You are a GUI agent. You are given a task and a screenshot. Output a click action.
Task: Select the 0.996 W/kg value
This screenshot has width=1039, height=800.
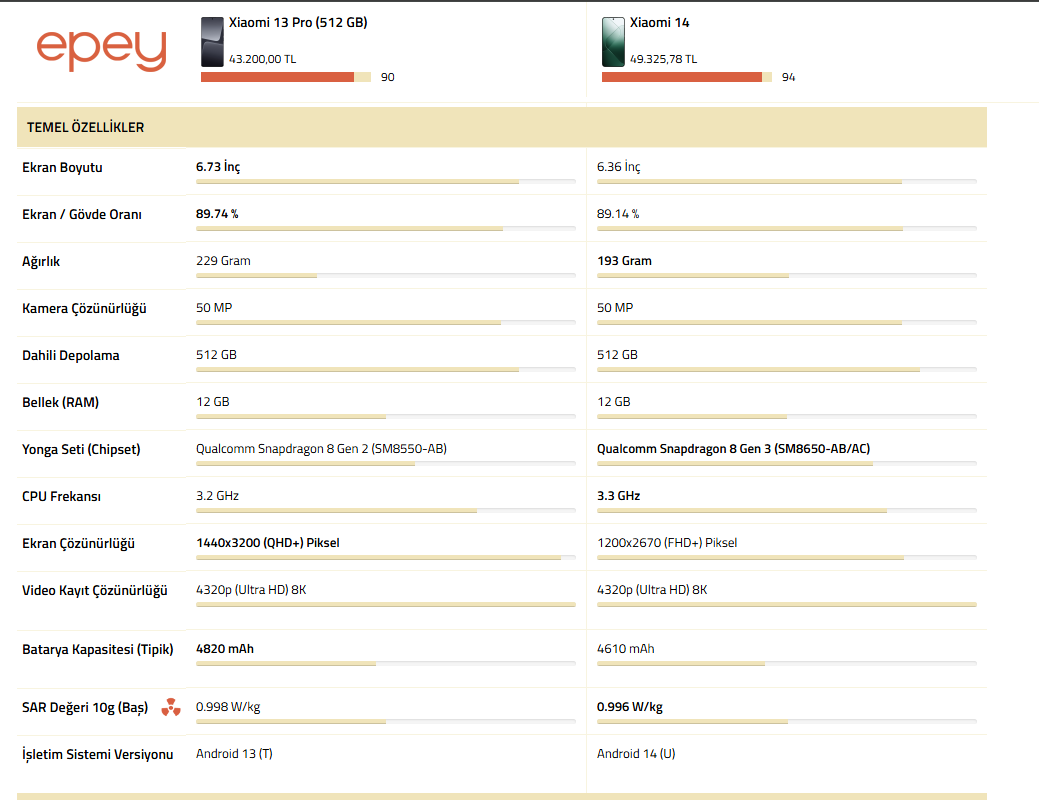click(x=629, y=707)
